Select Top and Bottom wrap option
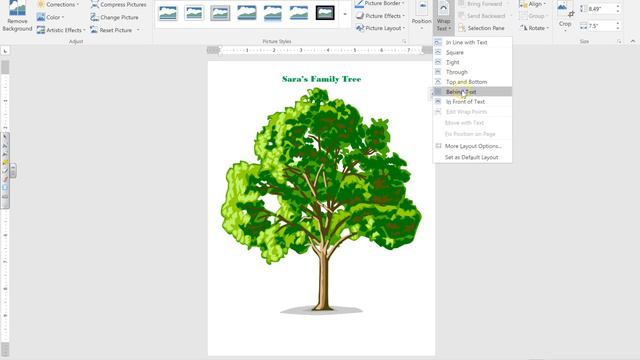 [x=472, y=82]
